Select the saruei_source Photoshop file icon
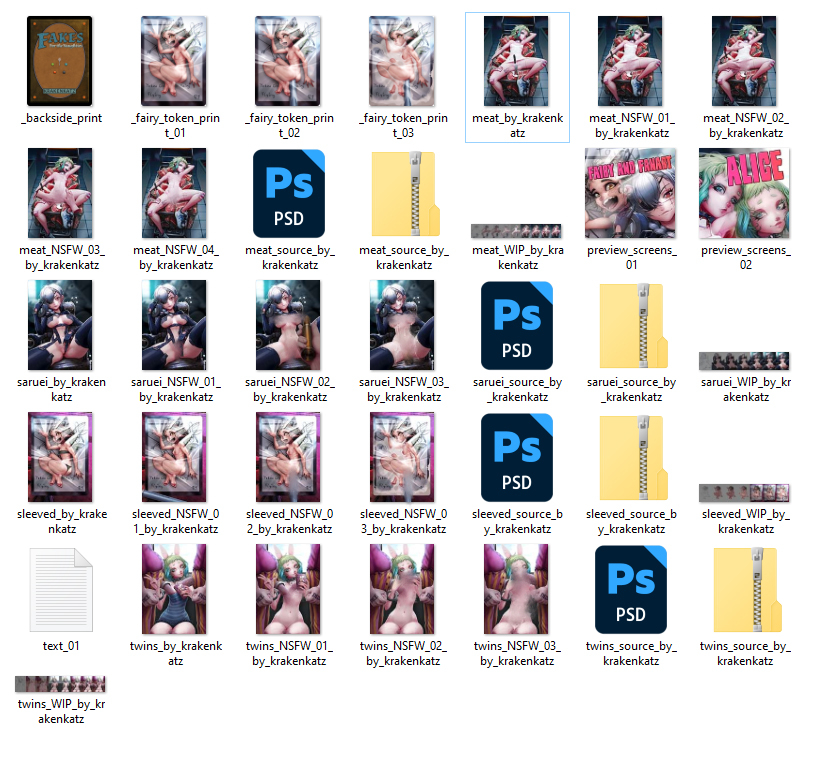This screenshot has height=775, width=834. click(x=517, y=323)
